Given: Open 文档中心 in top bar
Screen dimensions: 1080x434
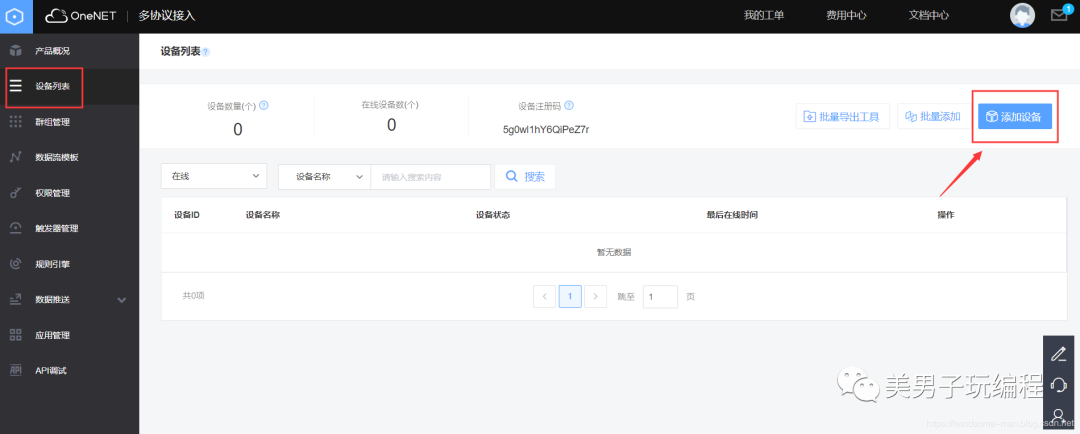Looking at the screenshot, I should (x=929, y=15).
